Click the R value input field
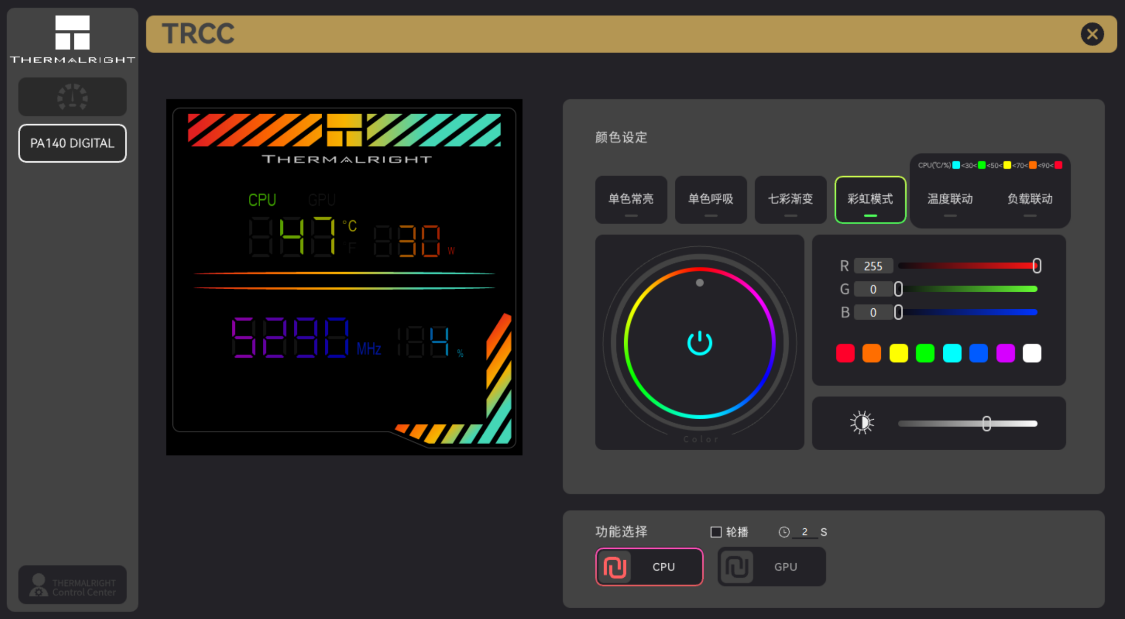This screenshot has height=619, width=1125. [x=873, y=266]
